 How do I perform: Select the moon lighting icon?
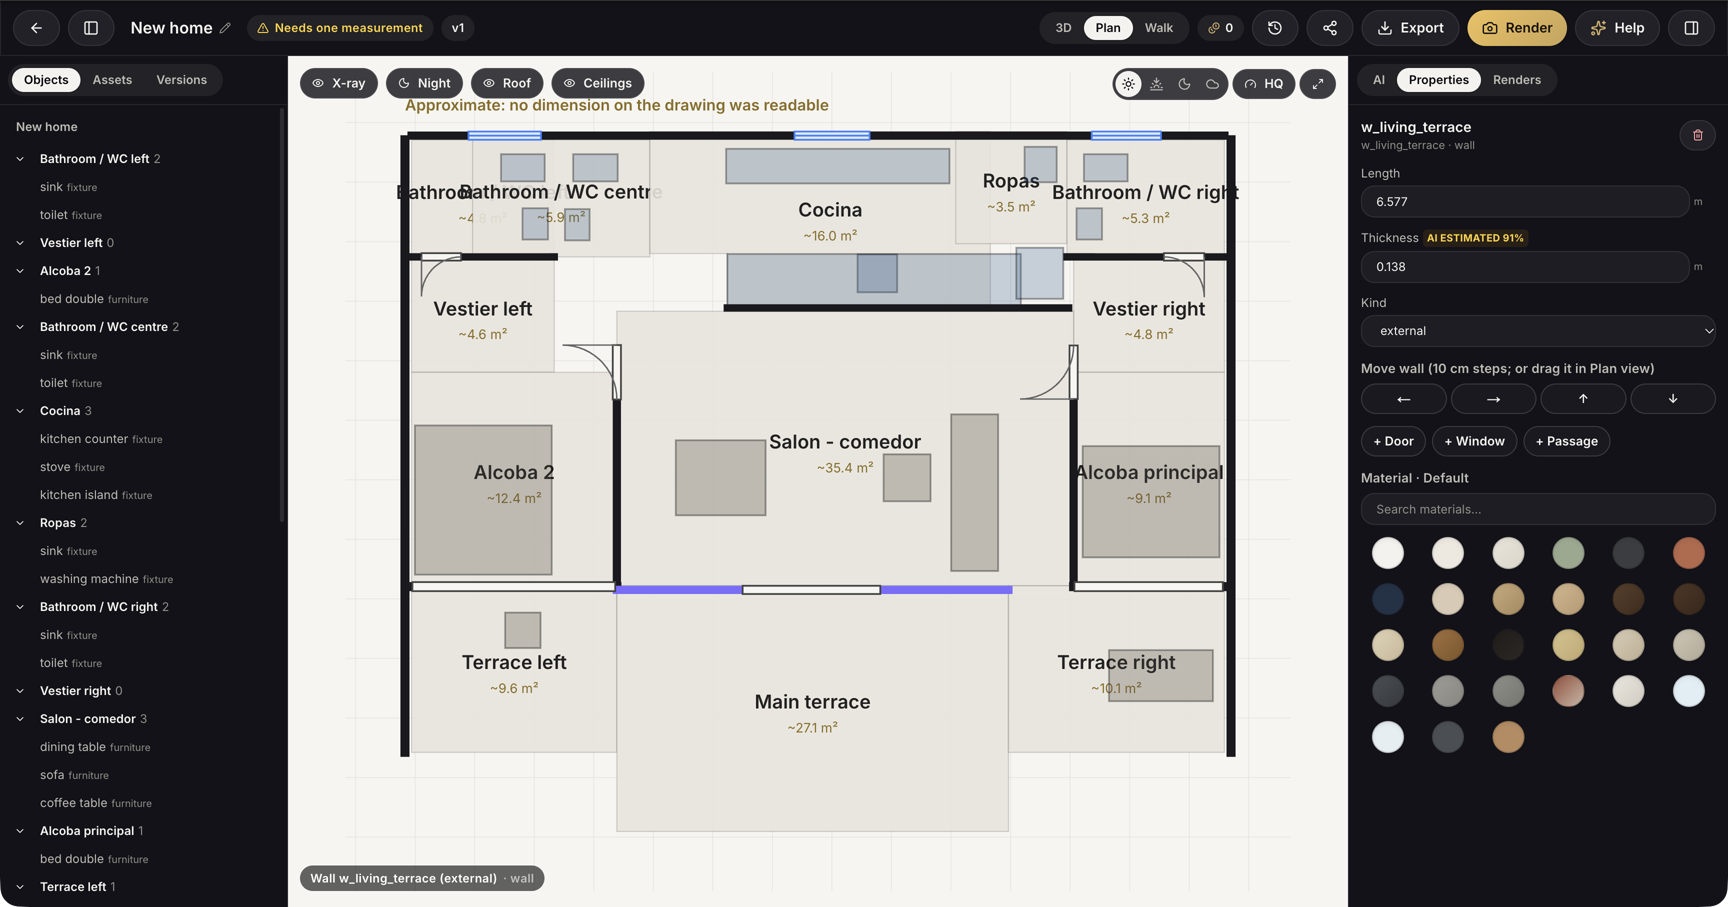1184,84
